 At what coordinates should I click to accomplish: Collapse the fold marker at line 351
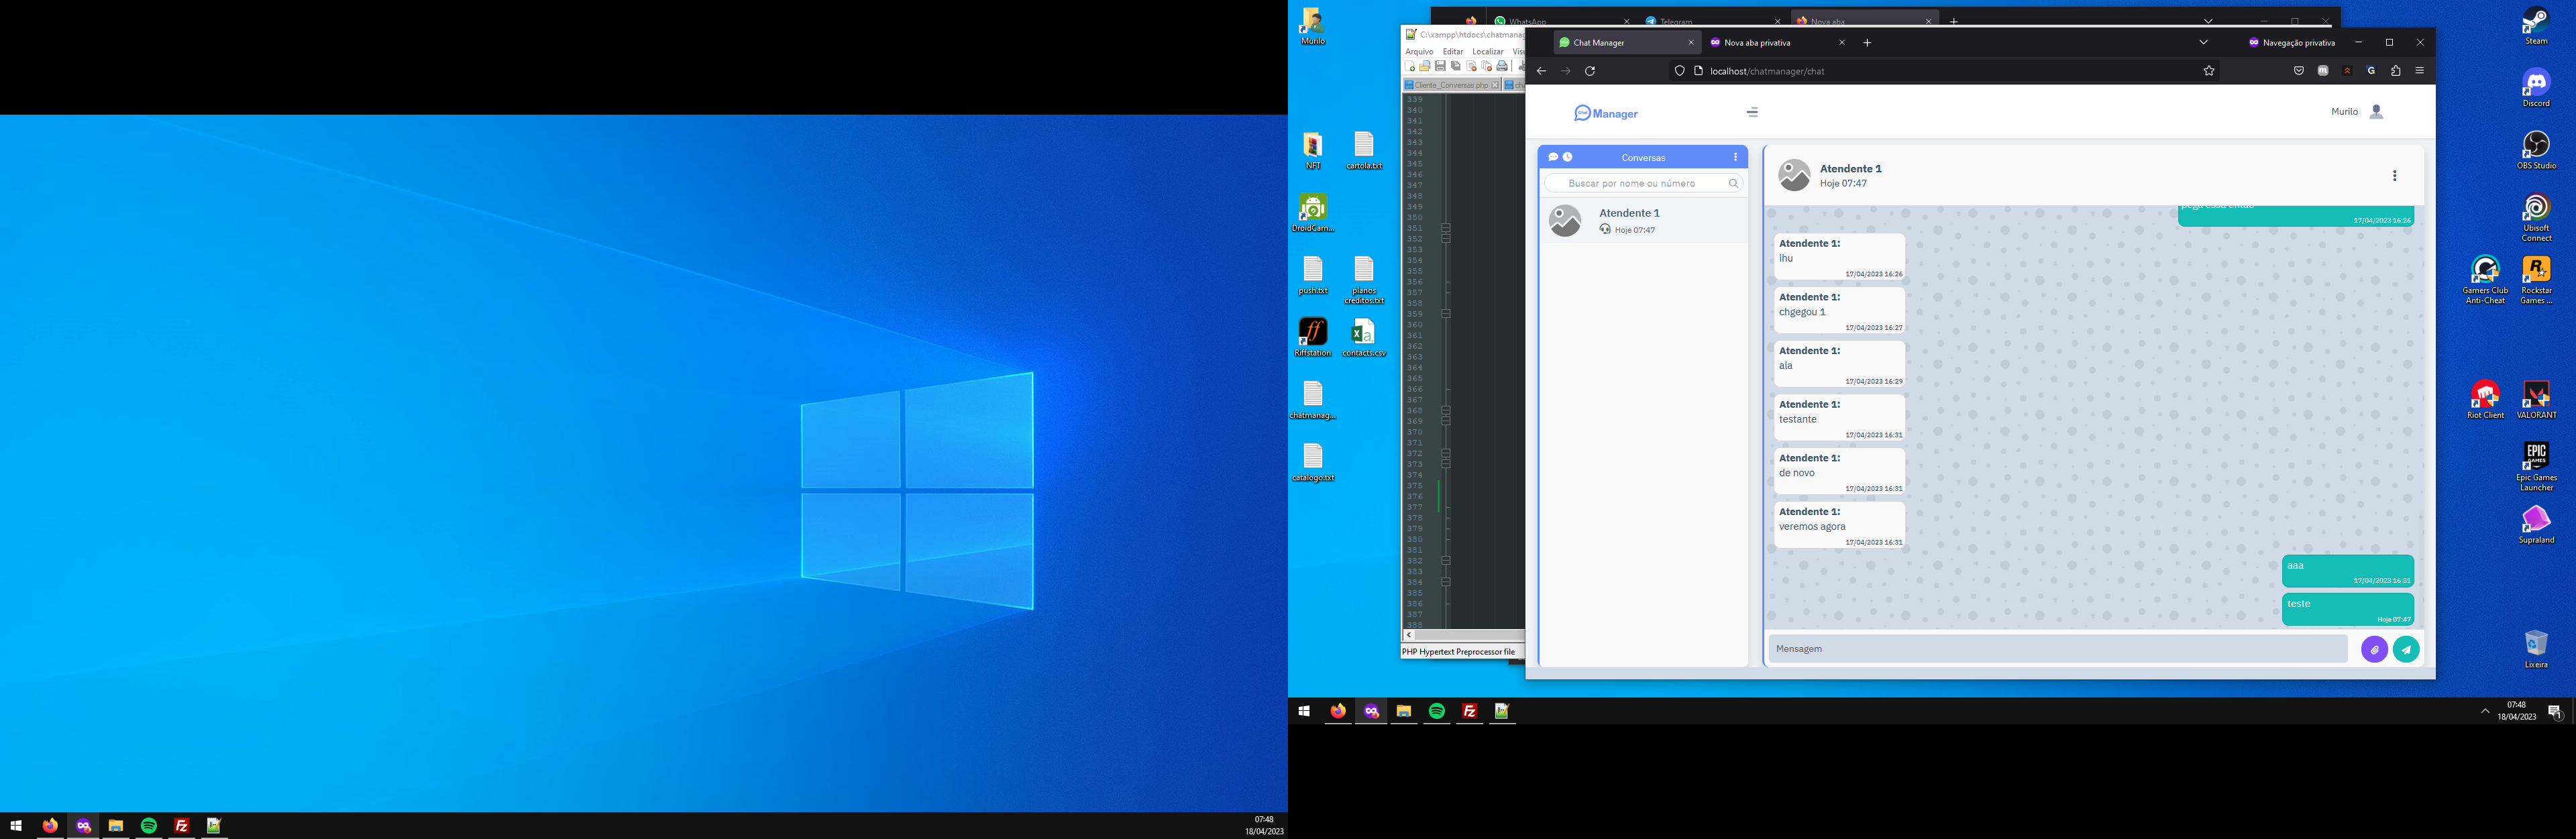pos(1446,228)
